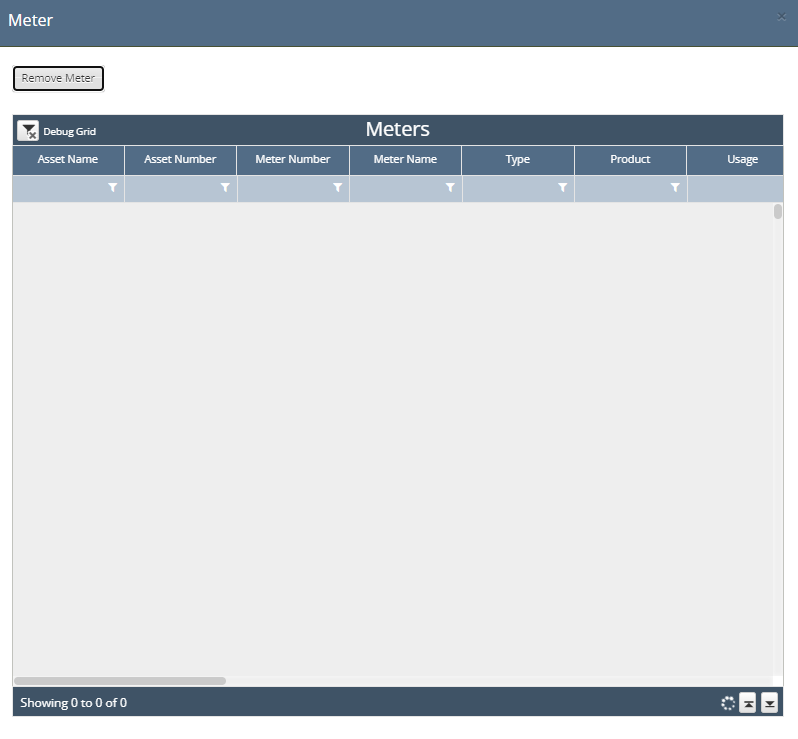The height and width of the screenshot is (739, 798).
Task: Open the Meter Number filter icon
Action: tap(337, 188)
